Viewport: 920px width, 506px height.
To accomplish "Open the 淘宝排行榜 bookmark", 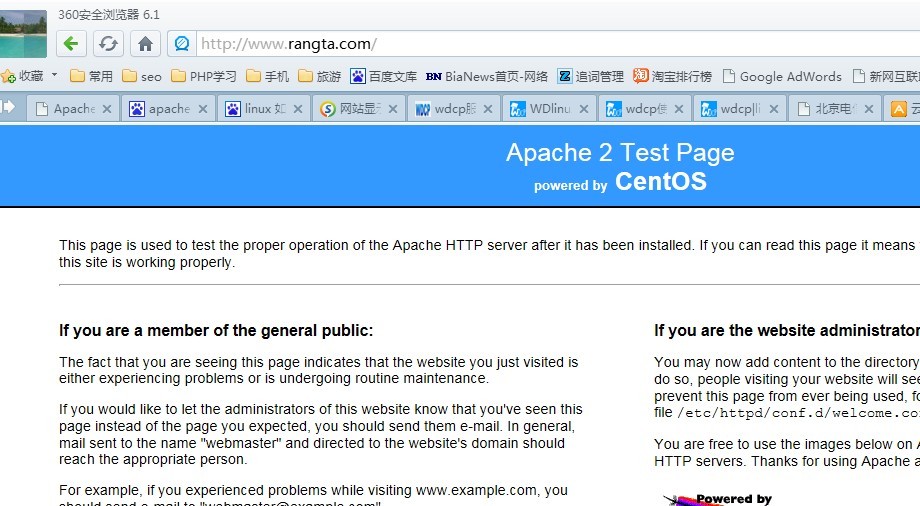I will click(x=672, y=76).
